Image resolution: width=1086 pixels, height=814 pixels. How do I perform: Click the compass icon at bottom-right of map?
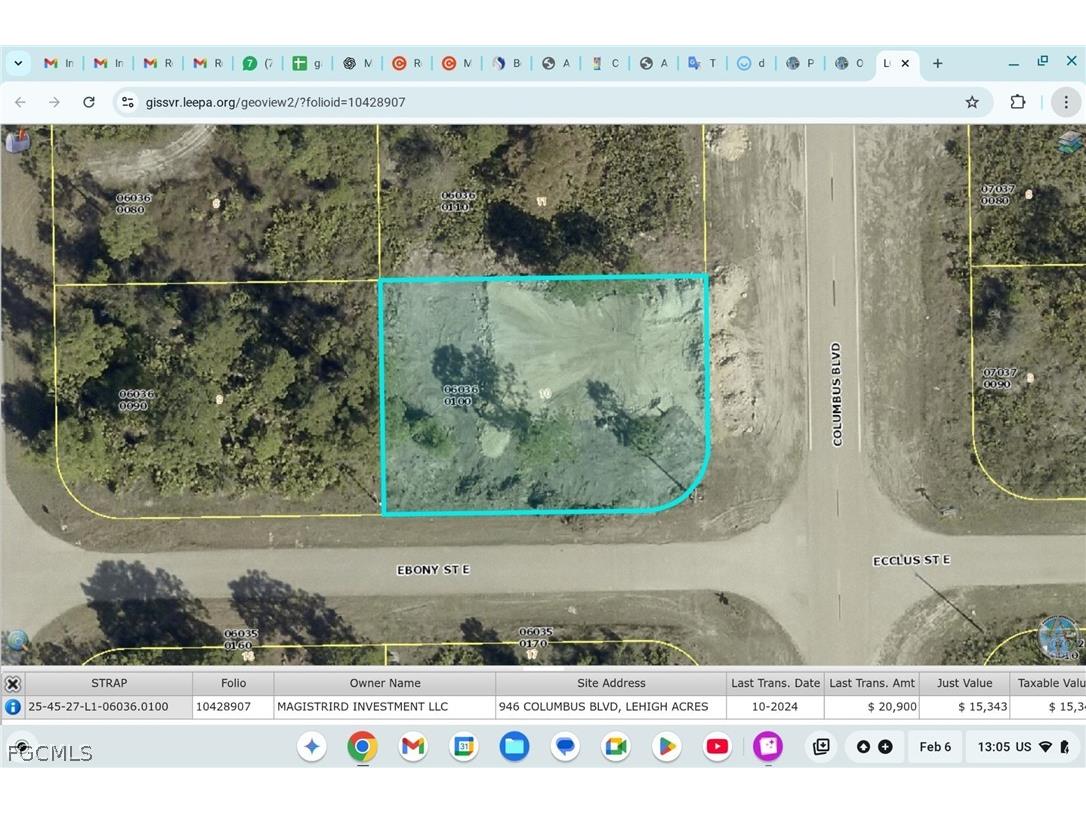(1059, 638)
